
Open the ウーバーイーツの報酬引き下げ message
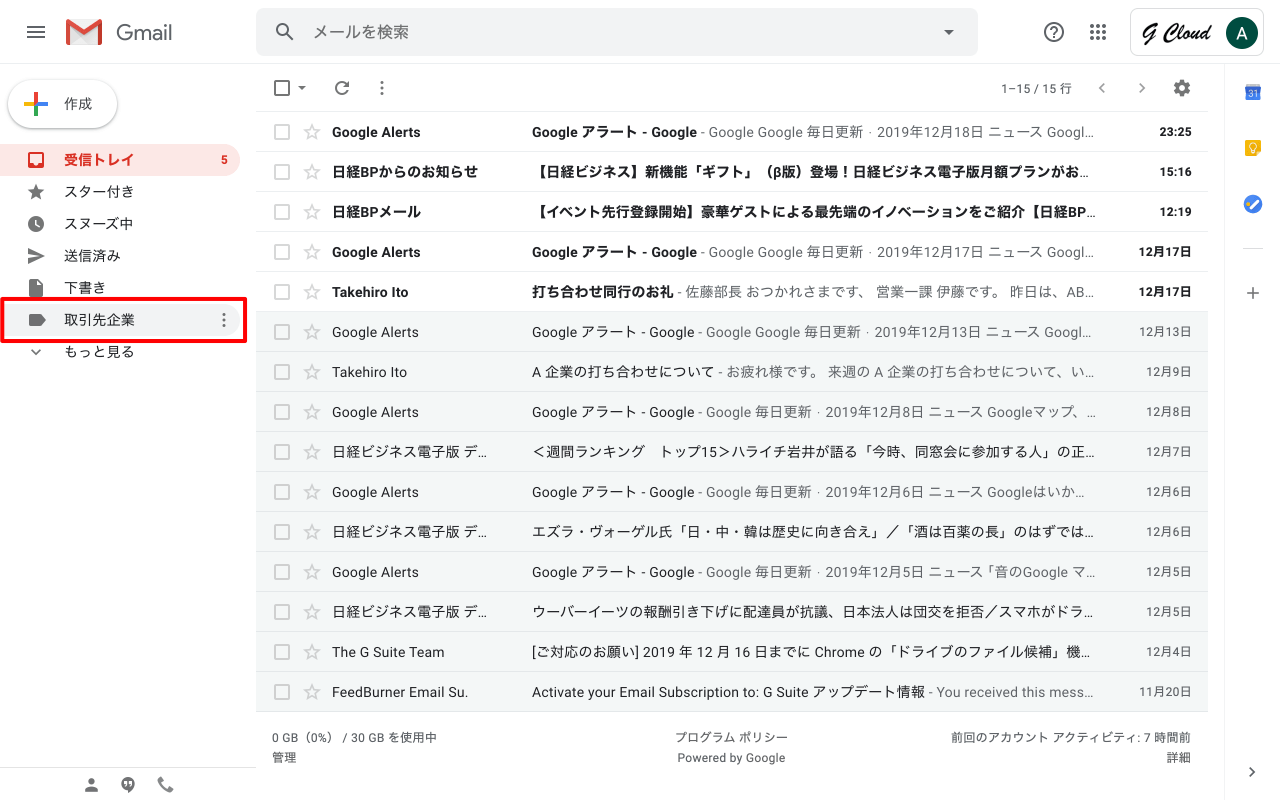coord(732,612)
